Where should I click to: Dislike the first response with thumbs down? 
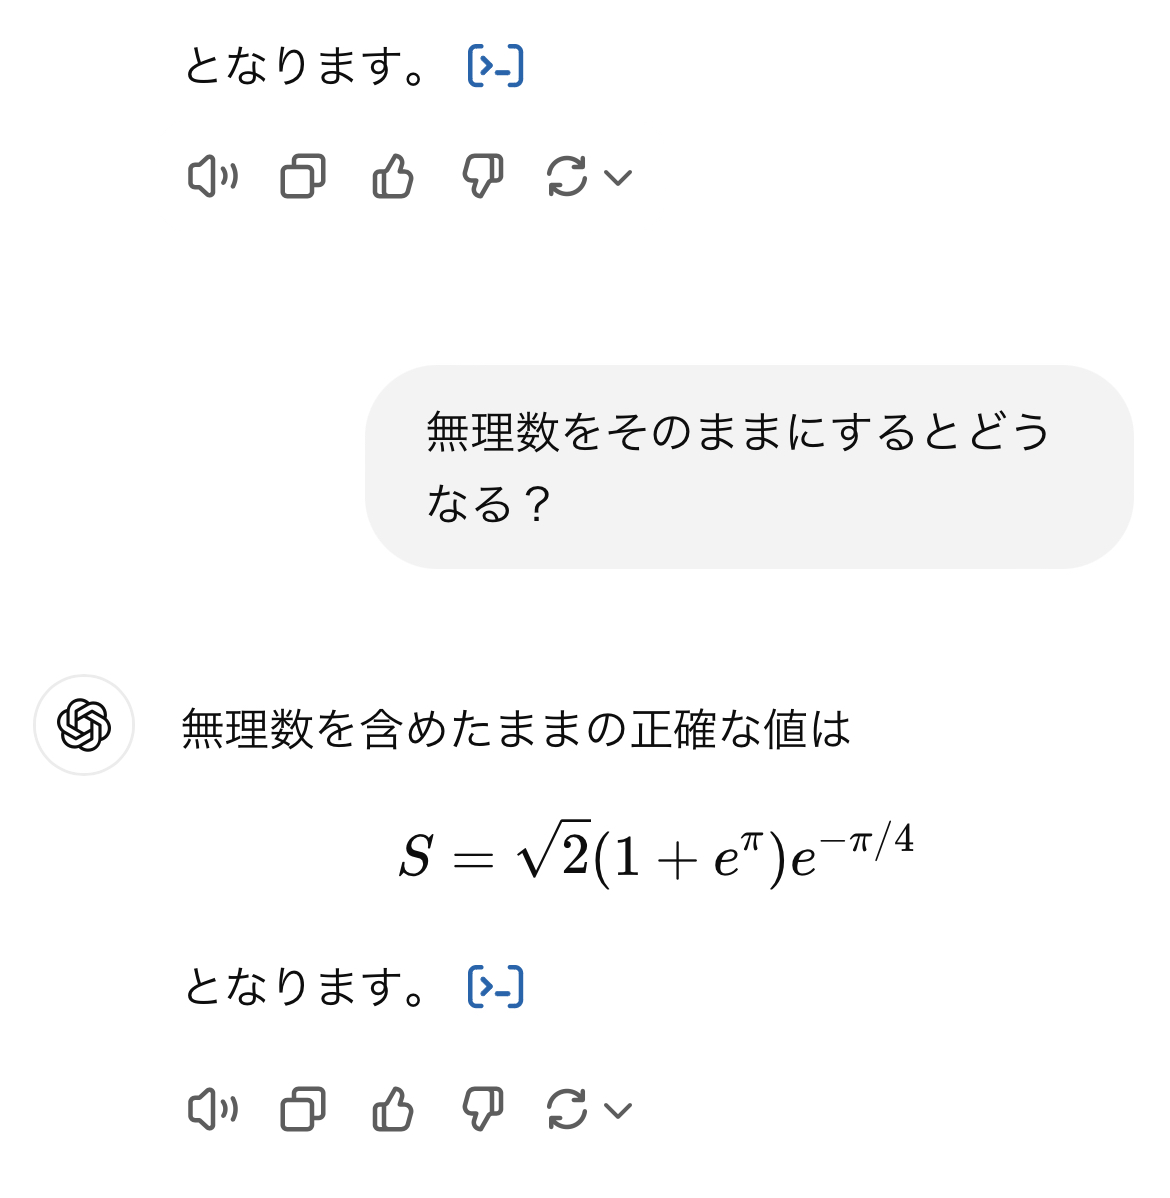coord(482,178)
